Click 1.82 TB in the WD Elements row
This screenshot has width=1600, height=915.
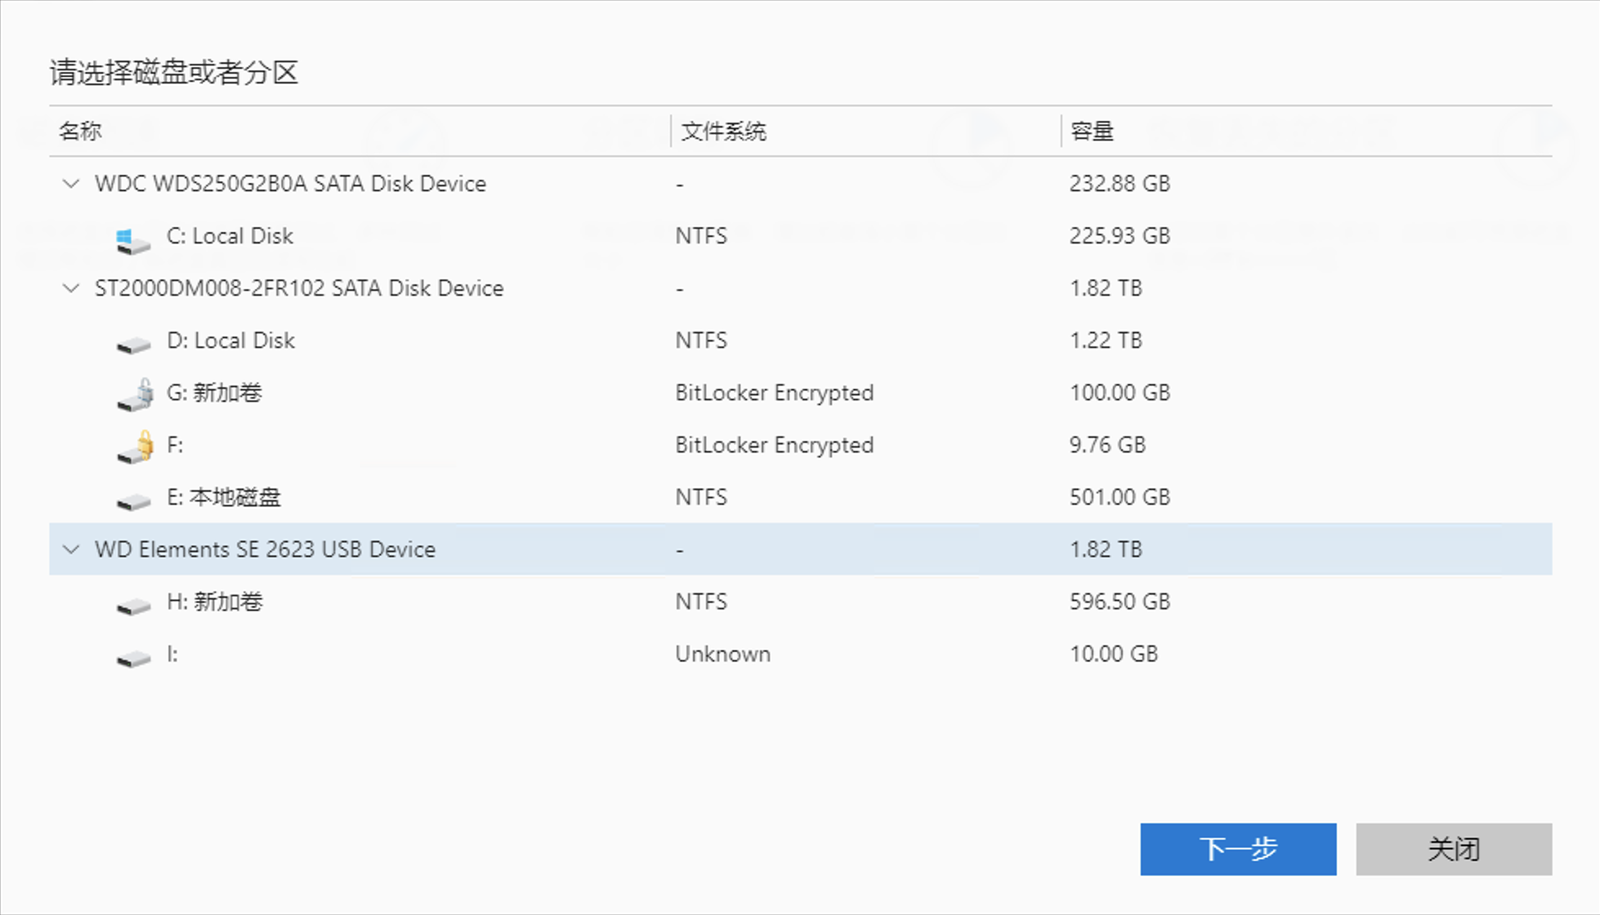coord(1106,549)
